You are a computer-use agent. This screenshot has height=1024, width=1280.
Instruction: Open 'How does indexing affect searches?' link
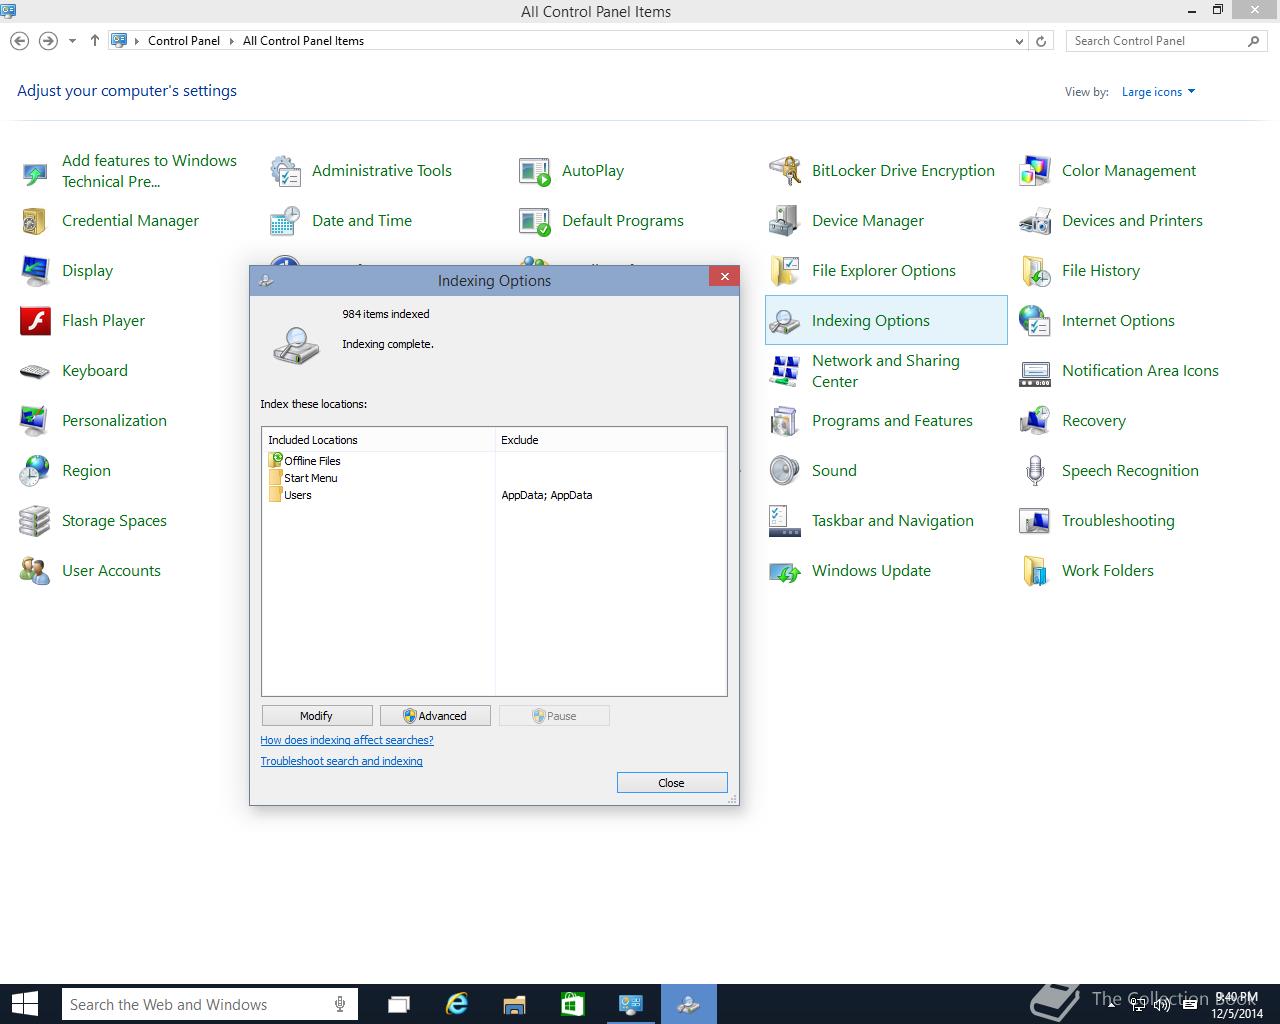tap(347, 740)
